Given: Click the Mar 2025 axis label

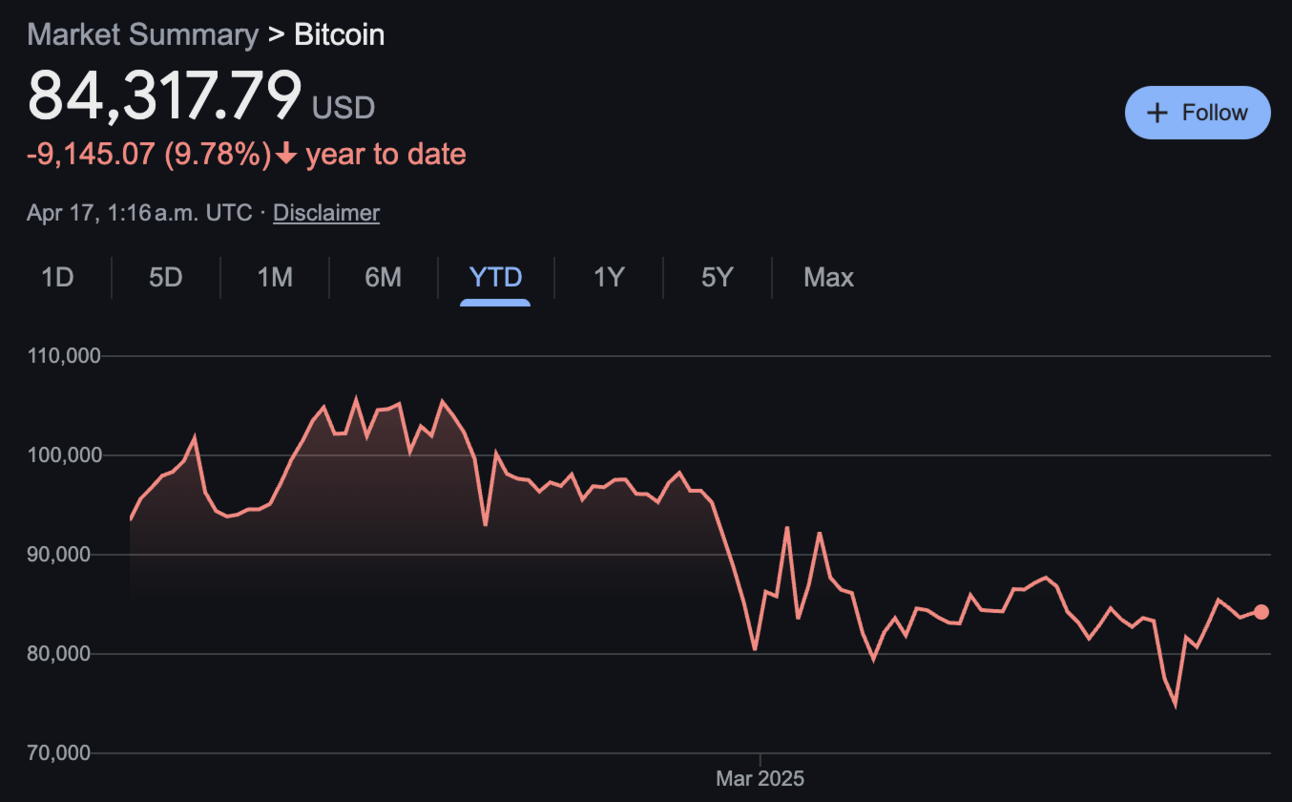Looking at the screenshot, I should point(760,778).
